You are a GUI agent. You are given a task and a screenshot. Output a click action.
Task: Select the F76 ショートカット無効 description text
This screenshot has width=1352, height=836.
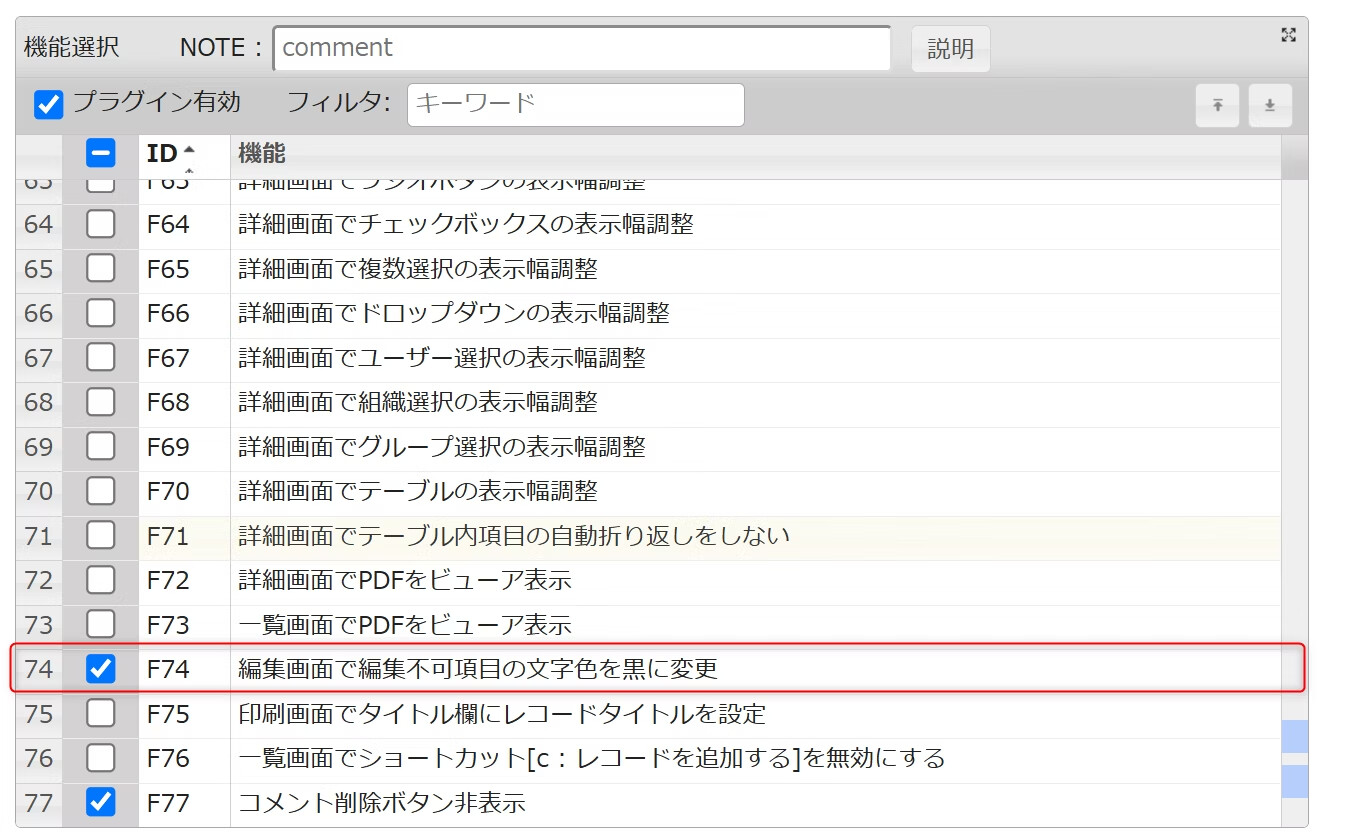(x=592, y=758)
